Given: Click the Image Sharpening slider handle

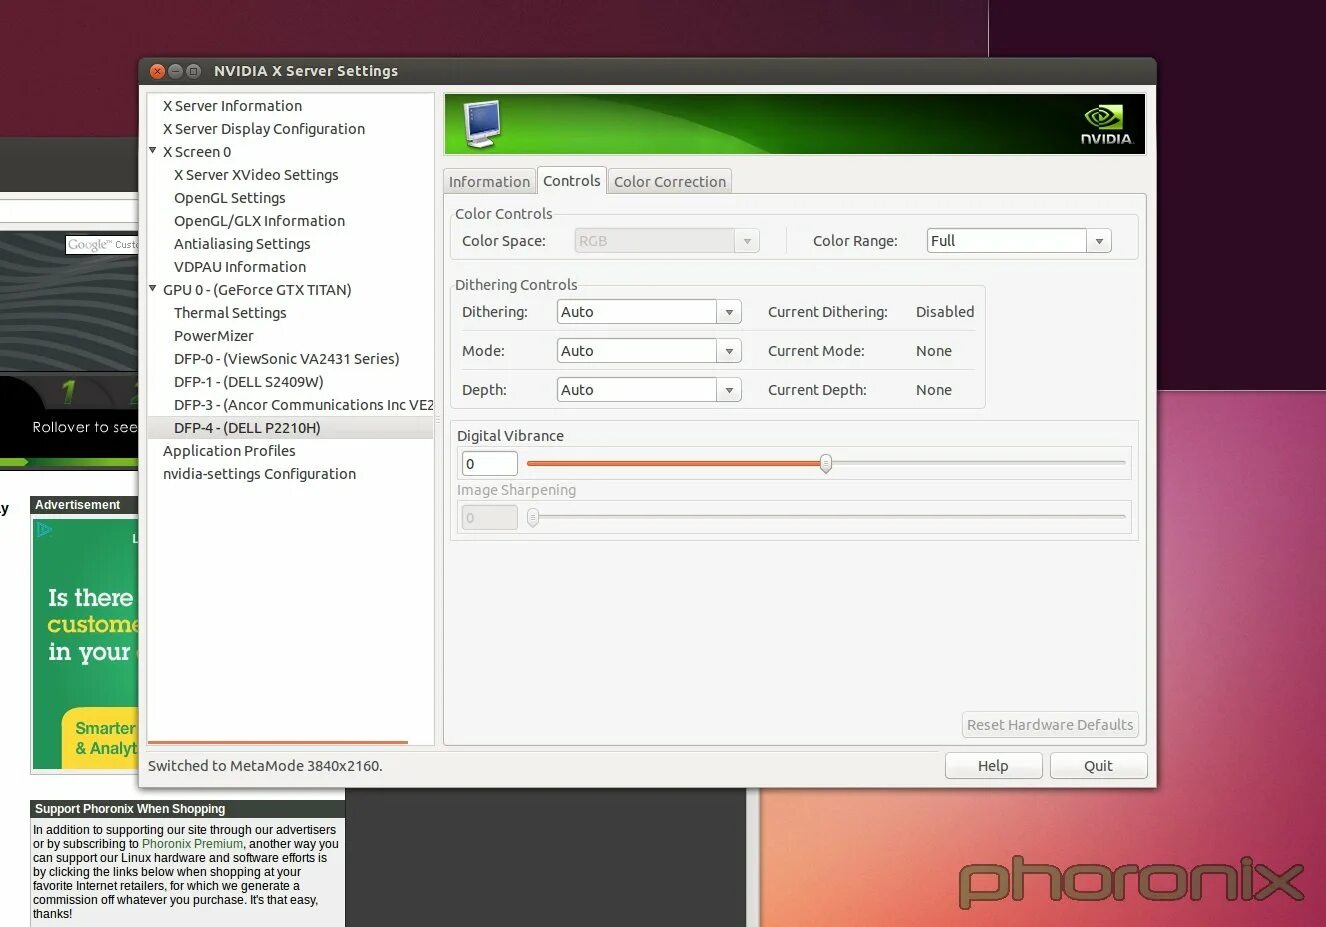Looking at the screenshot, I should [x=533, y=517].
